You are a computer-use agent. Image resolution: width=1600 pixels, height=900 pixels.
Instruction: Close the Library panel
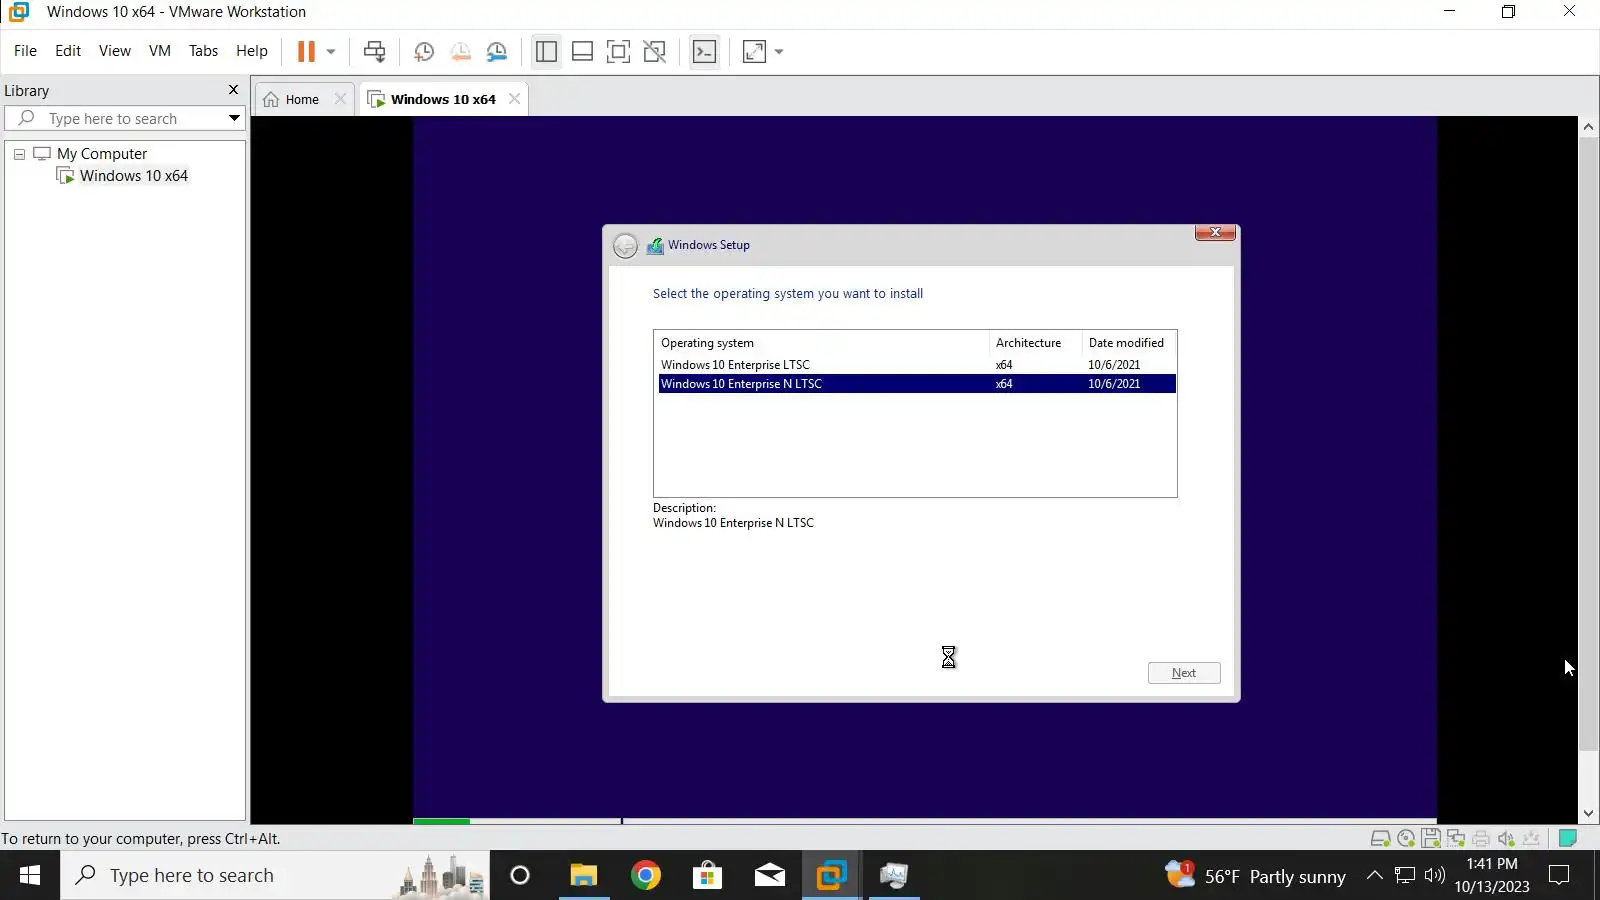tap(234, 90)
